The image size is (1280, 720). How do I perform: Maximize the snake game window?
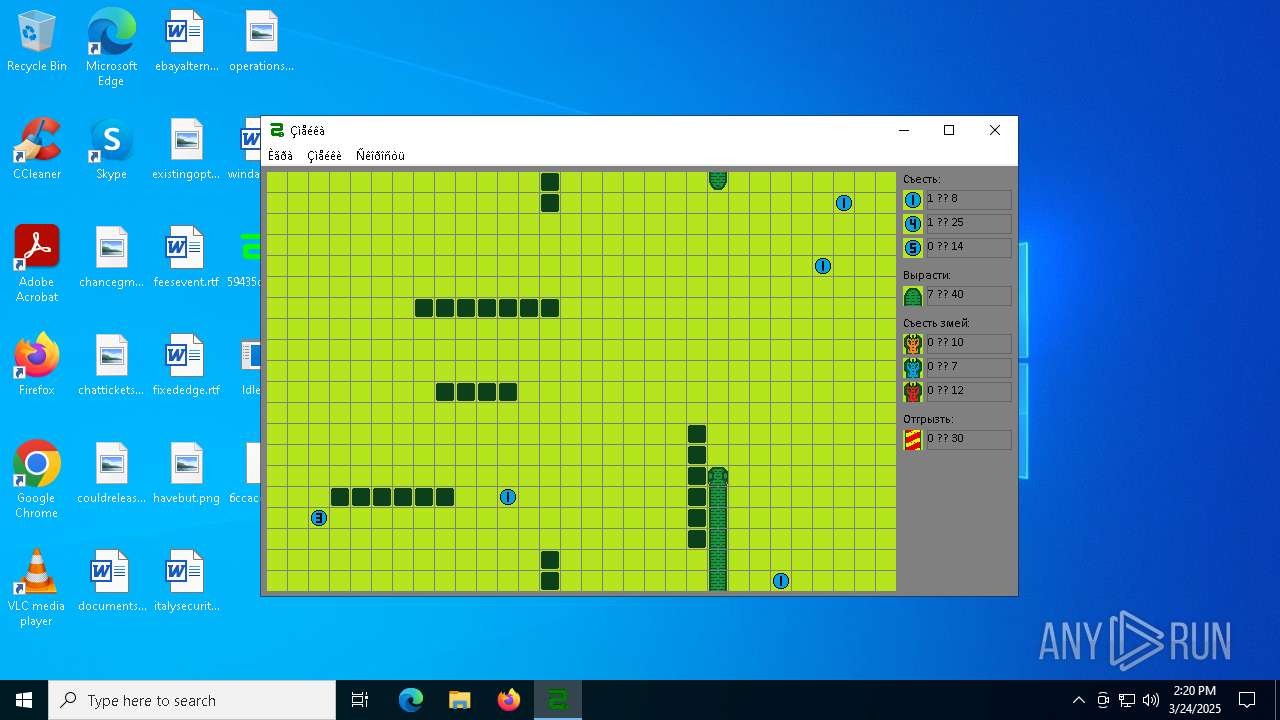949,130
